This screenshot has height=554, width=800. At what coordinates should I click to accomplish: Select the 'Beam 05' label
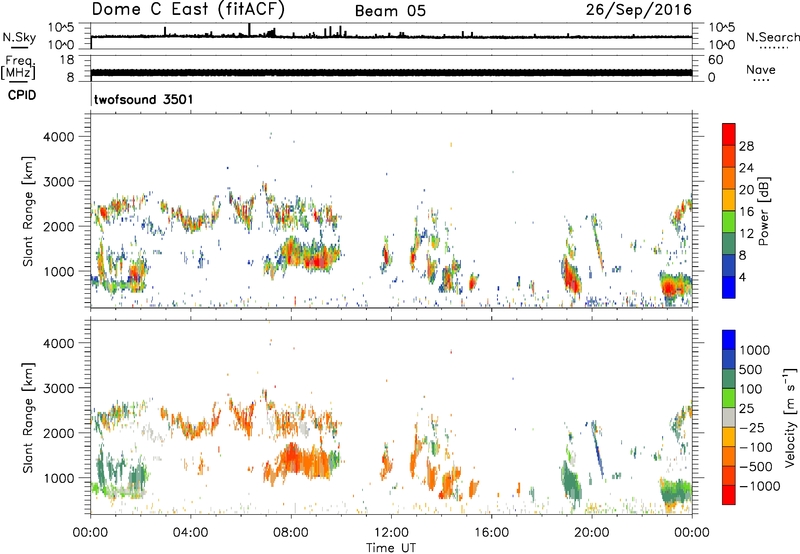[390, 11]
